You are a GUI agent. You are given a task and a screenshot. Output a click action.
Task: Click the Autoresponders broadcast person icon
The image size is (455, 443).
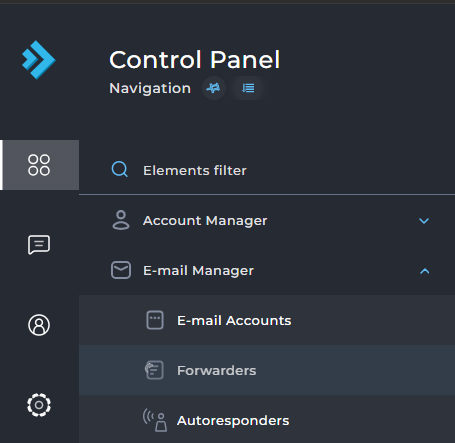pos(155,420)
